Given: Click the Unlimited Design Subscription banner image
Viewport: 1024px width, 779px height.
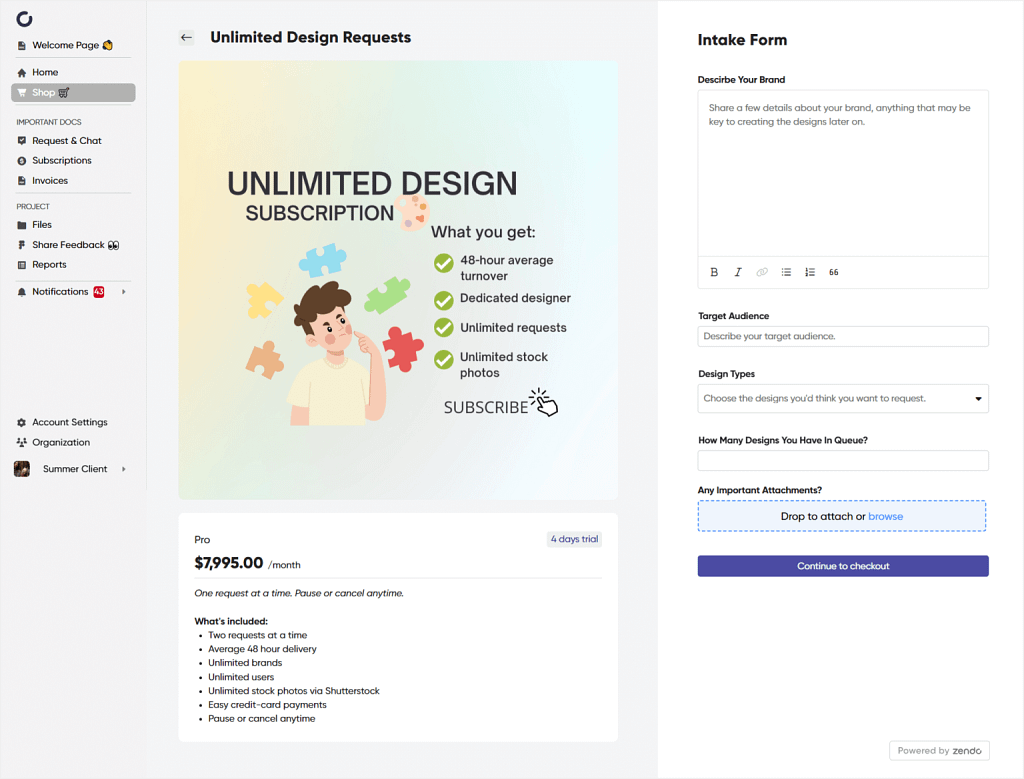Looking at the screenshot, I should (398, 280).
